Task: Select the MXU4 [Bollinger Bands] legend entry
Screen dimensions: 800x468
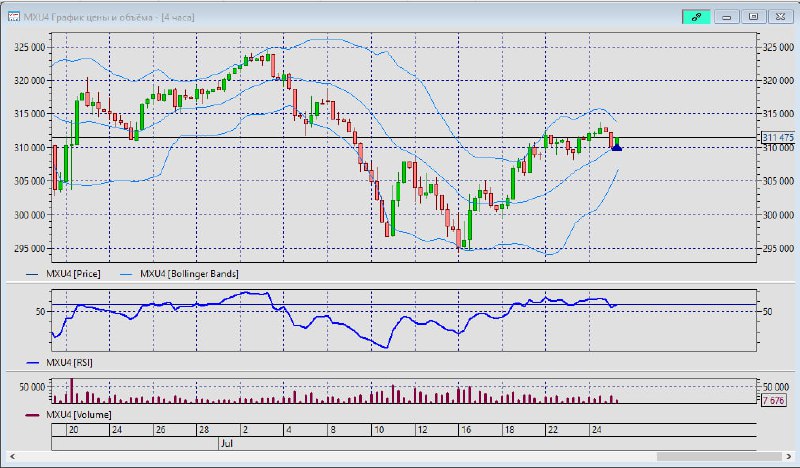Action: pos(179,274)
